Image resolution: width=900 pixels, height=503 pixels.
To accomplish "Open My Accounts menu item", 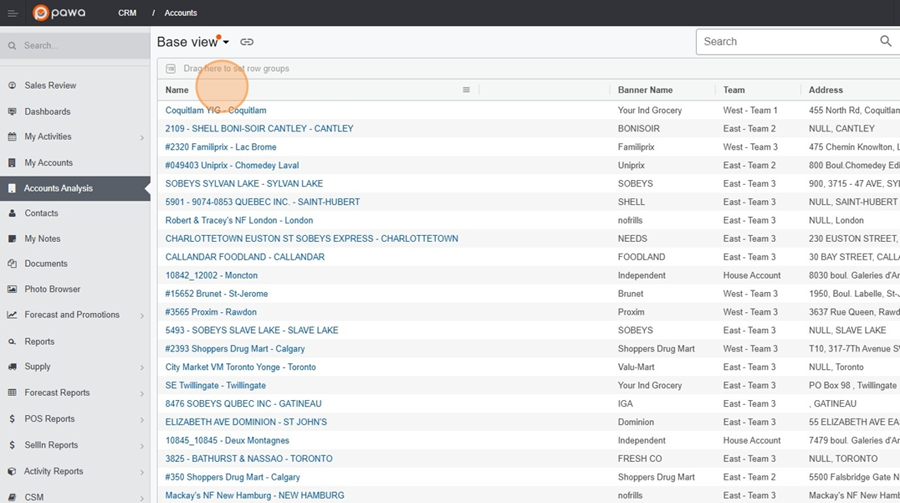I will [x=49, y=162].
